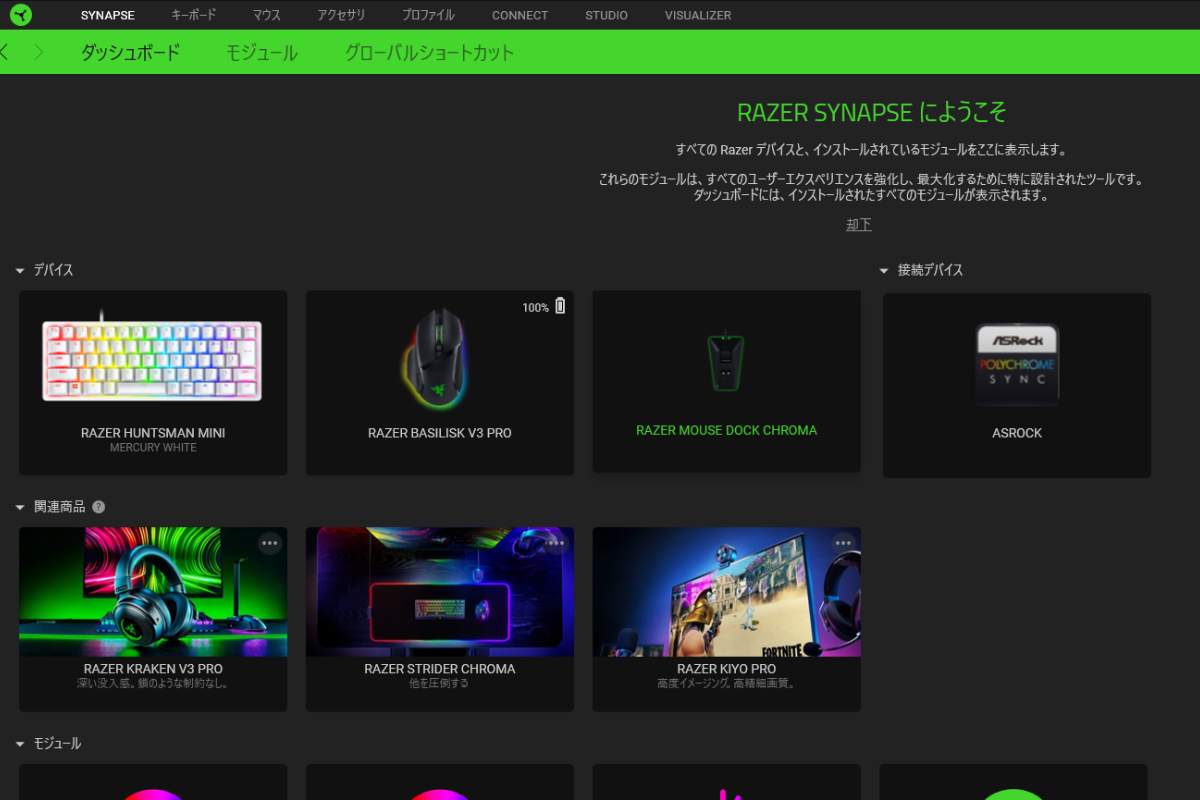This screenshot has width=1200, height=800.
Task: Open options menu on Strider Chroma card
Action: pos(556,543)
